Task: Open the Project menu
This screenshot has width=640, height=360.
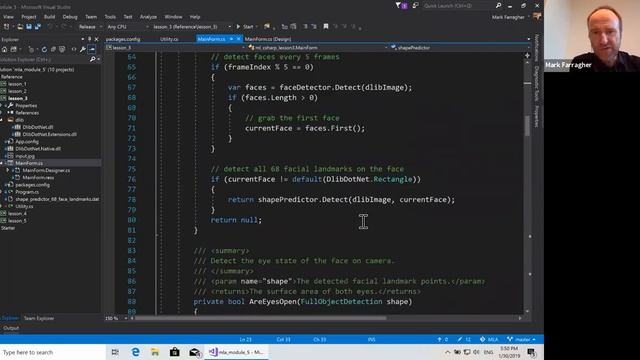Action: point(29,17)
